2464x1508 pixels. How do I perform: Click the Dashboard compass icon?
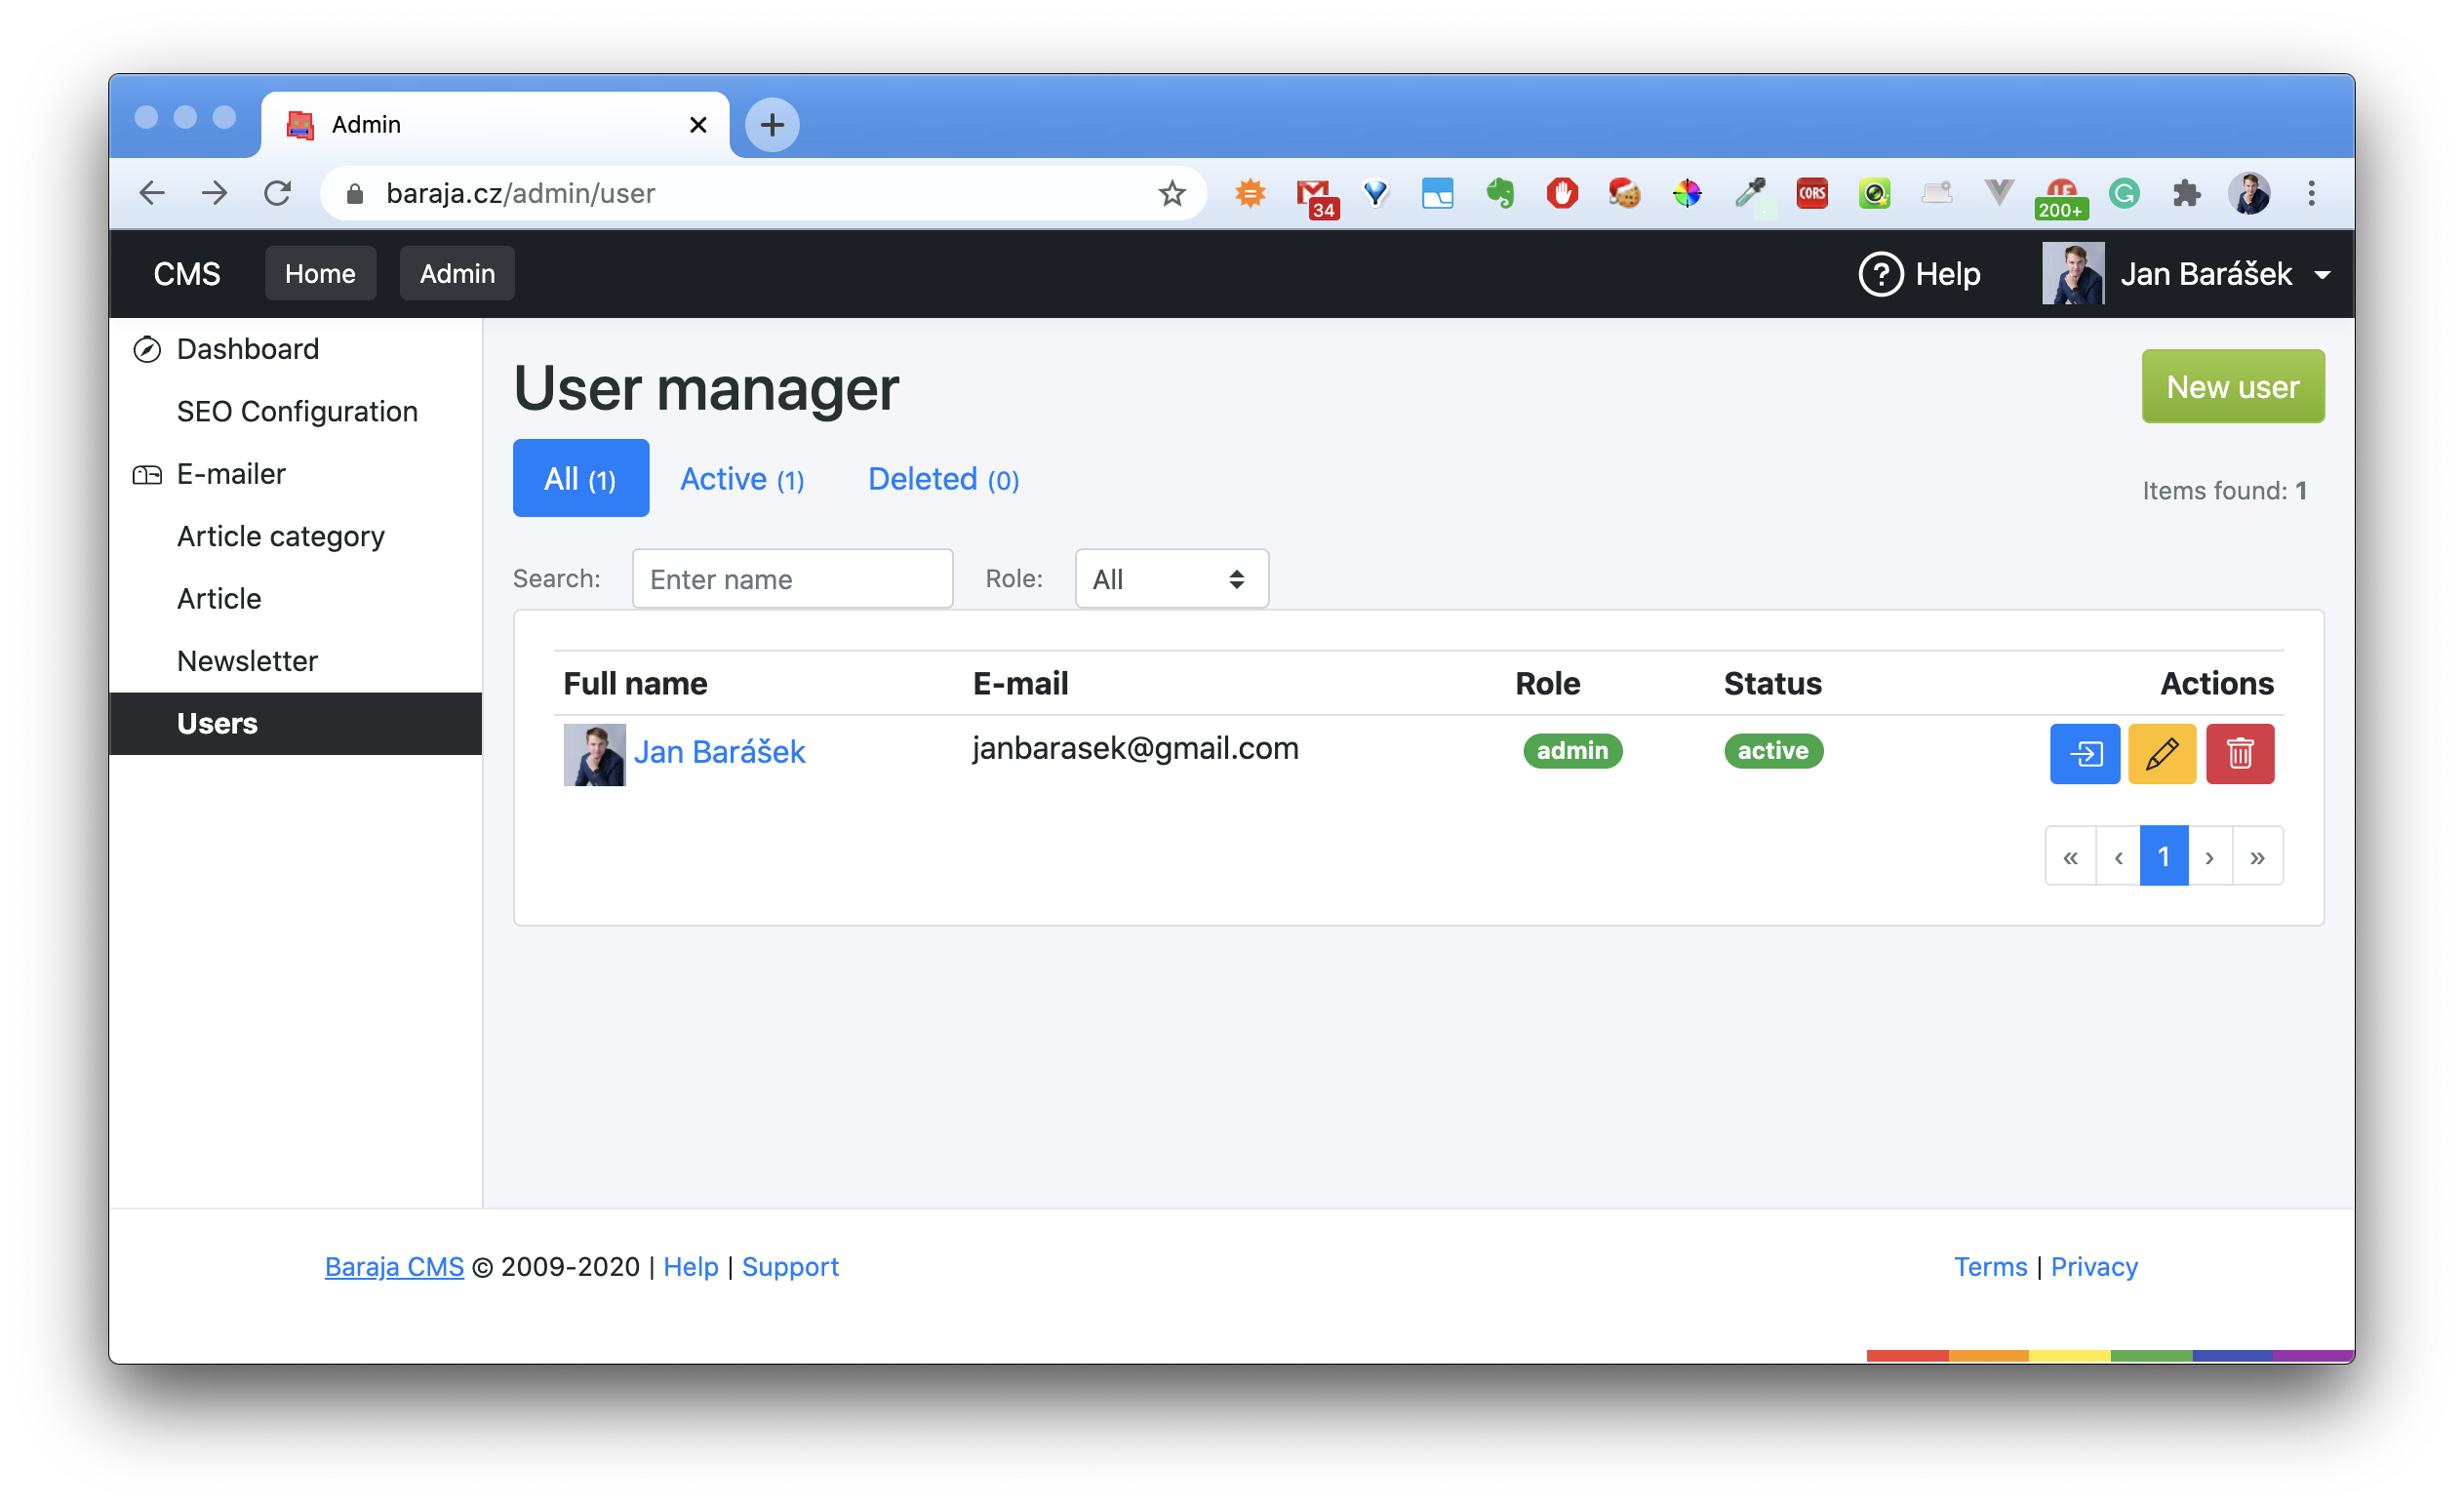pyautogui.click(x=147, y=349)
